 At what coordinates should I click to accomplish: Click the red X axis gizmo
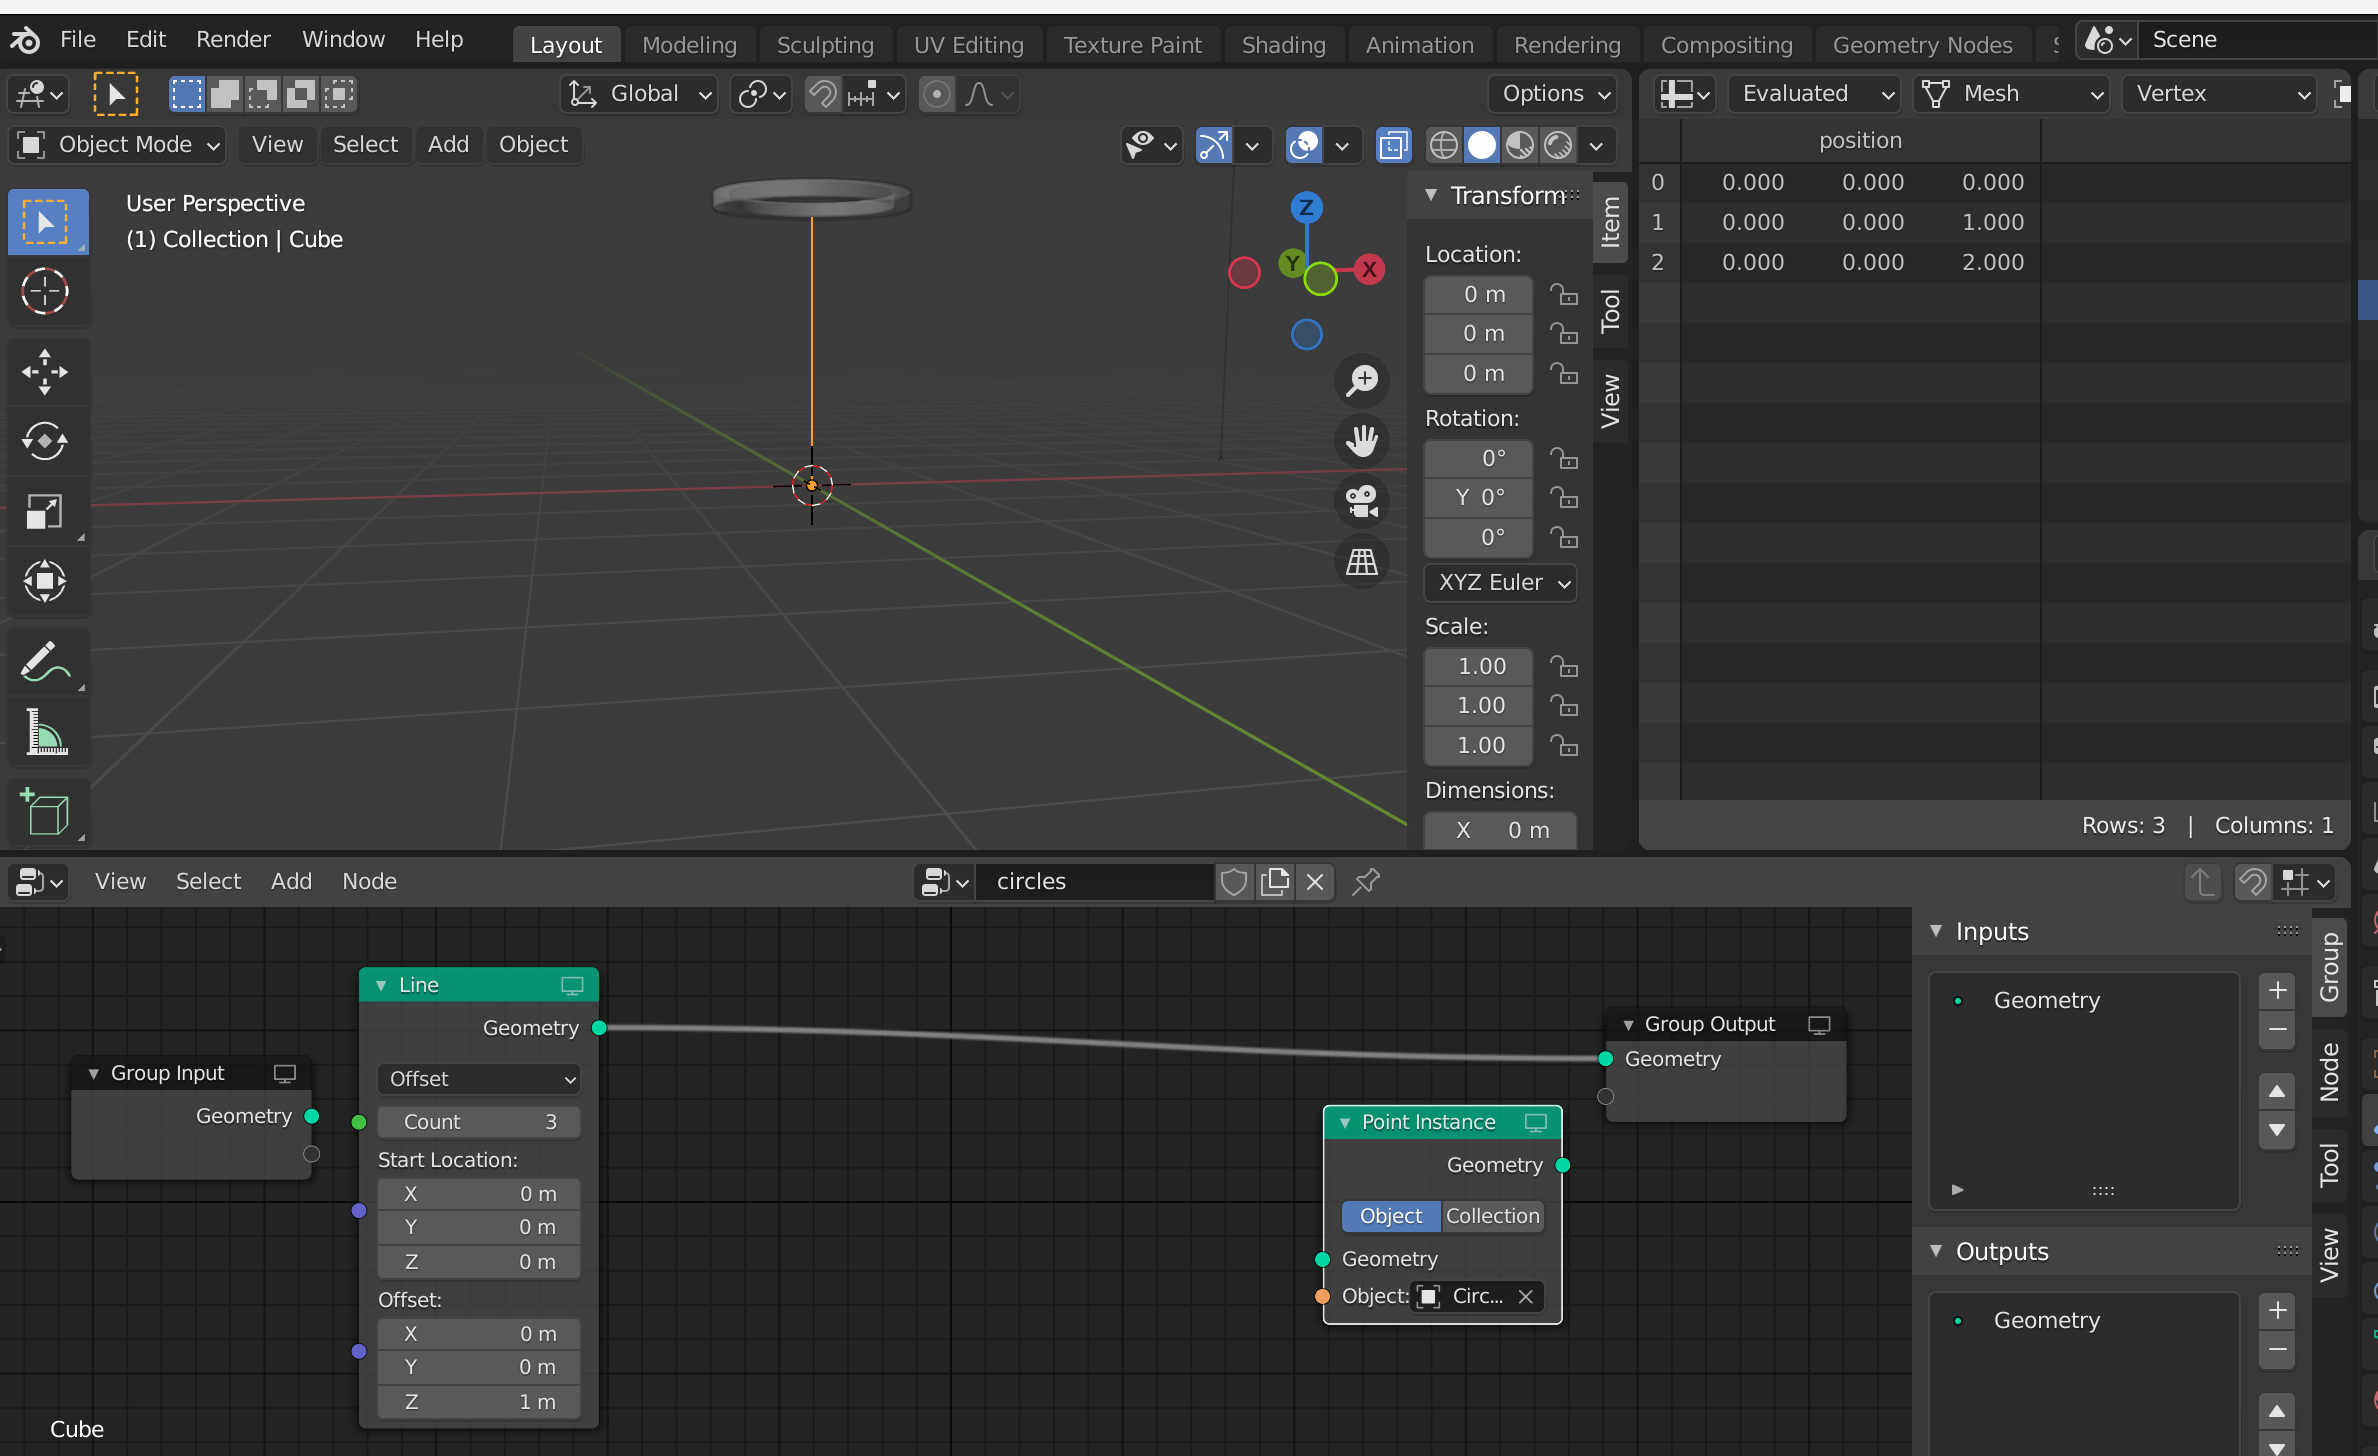point(1369,268)
